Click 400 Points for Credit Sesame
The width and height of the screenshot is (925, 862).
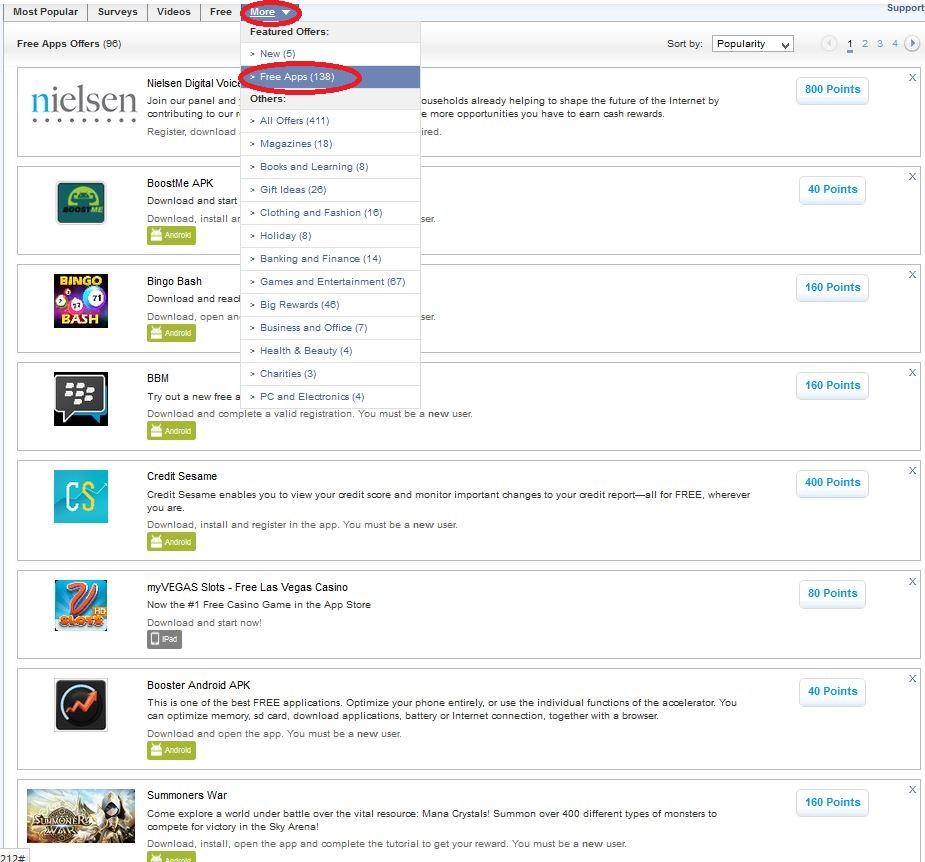(832, 483)
